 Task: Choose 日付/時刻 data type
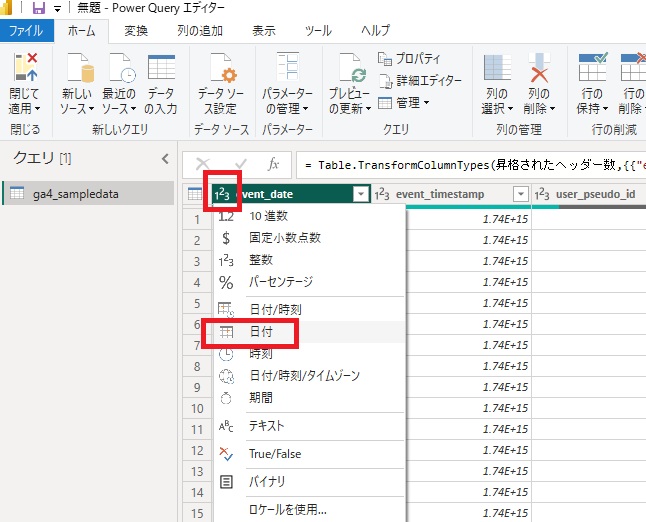click(x=309, y=309)
